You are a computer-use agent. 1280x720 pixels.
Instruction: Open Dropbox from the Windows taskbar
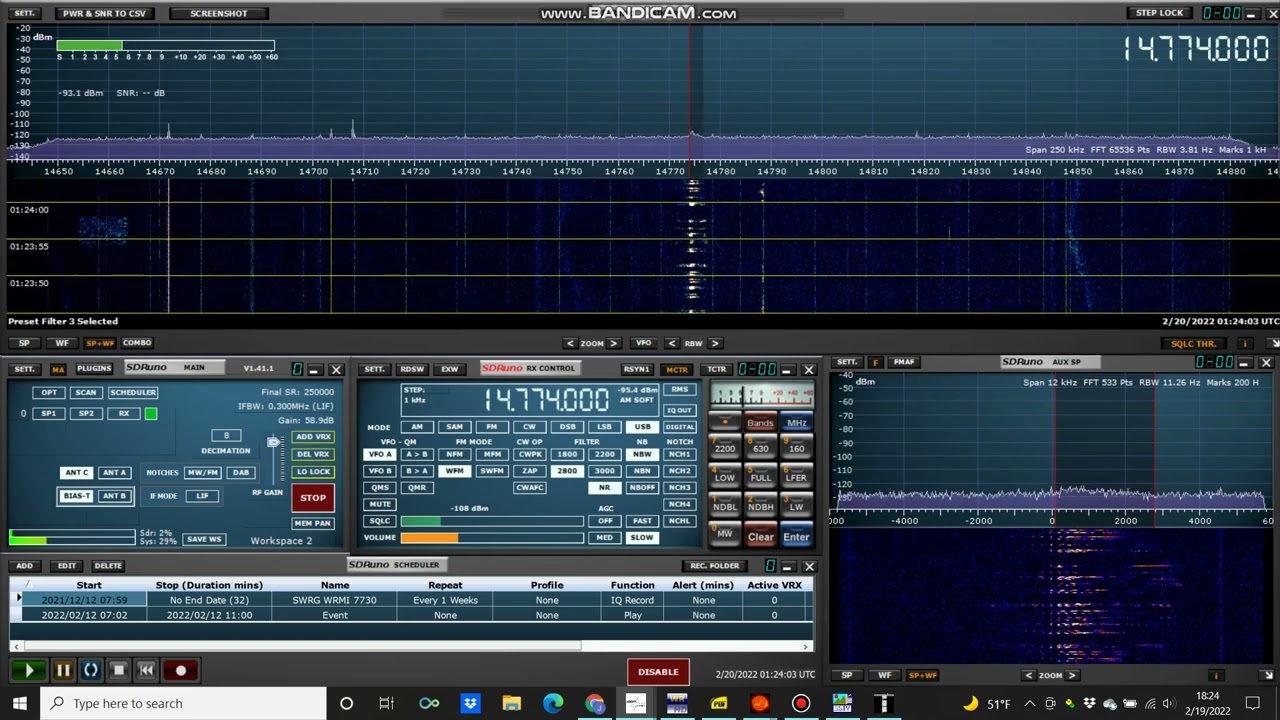(470, 704)
